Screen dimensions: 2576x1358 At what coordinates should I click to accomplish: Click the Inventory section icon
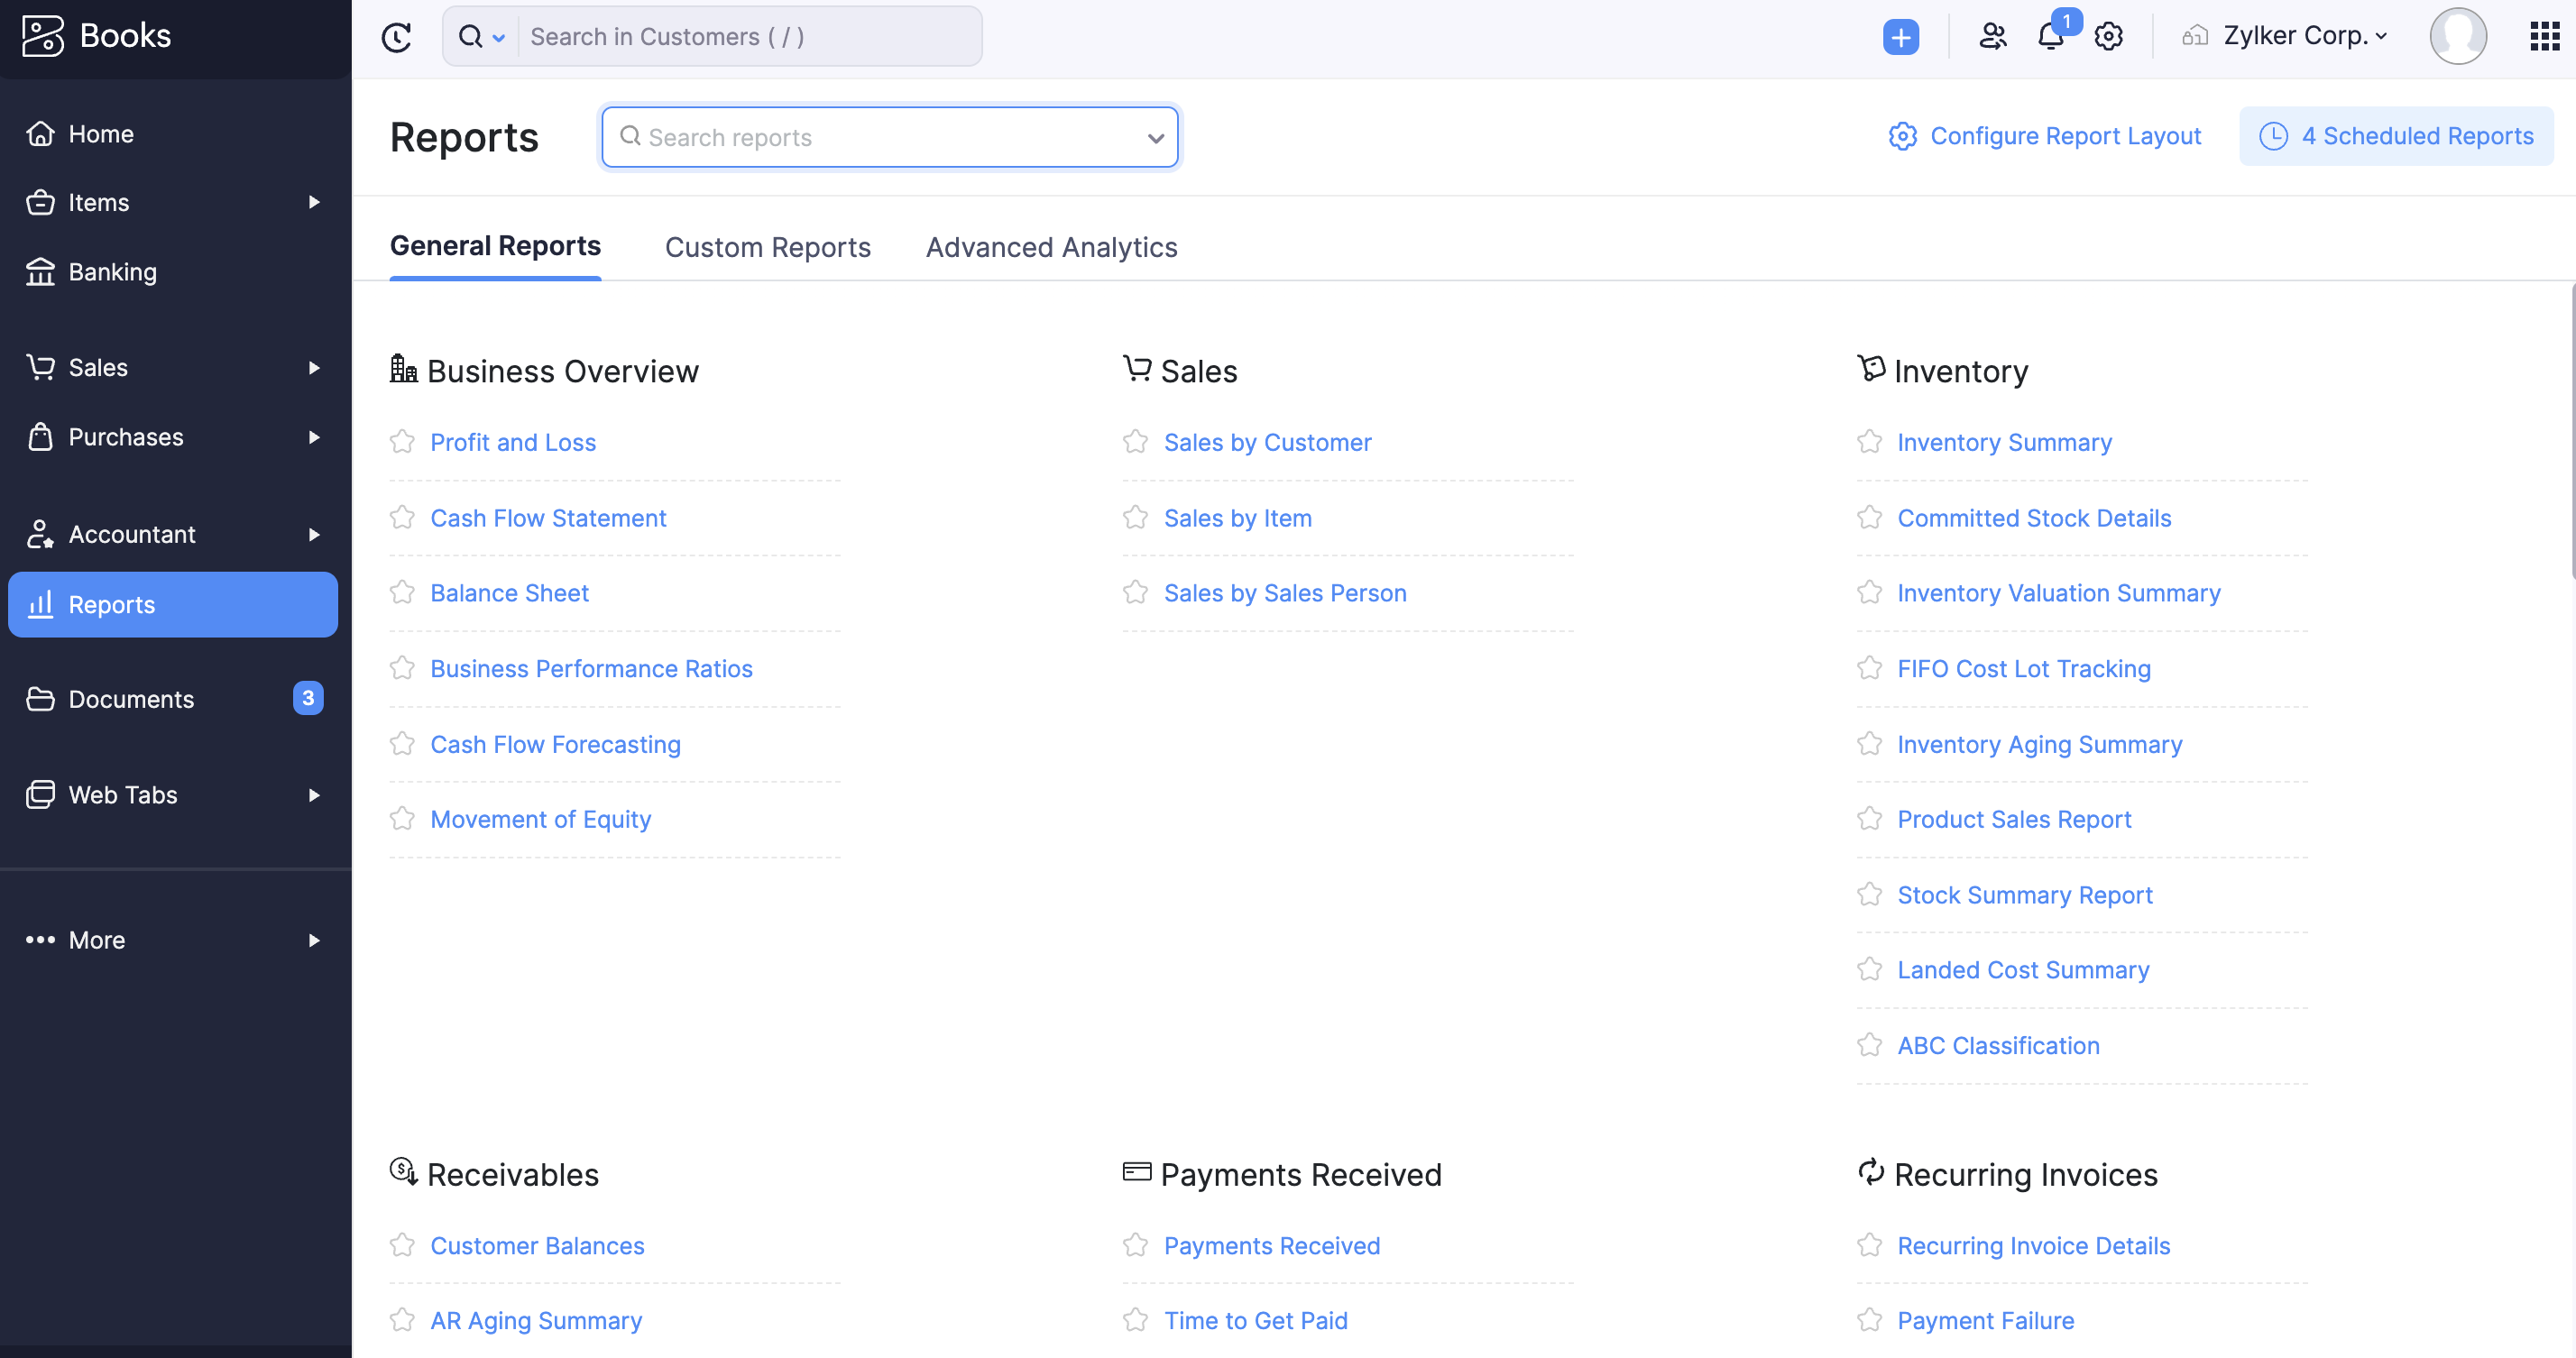coord(1869,370)
